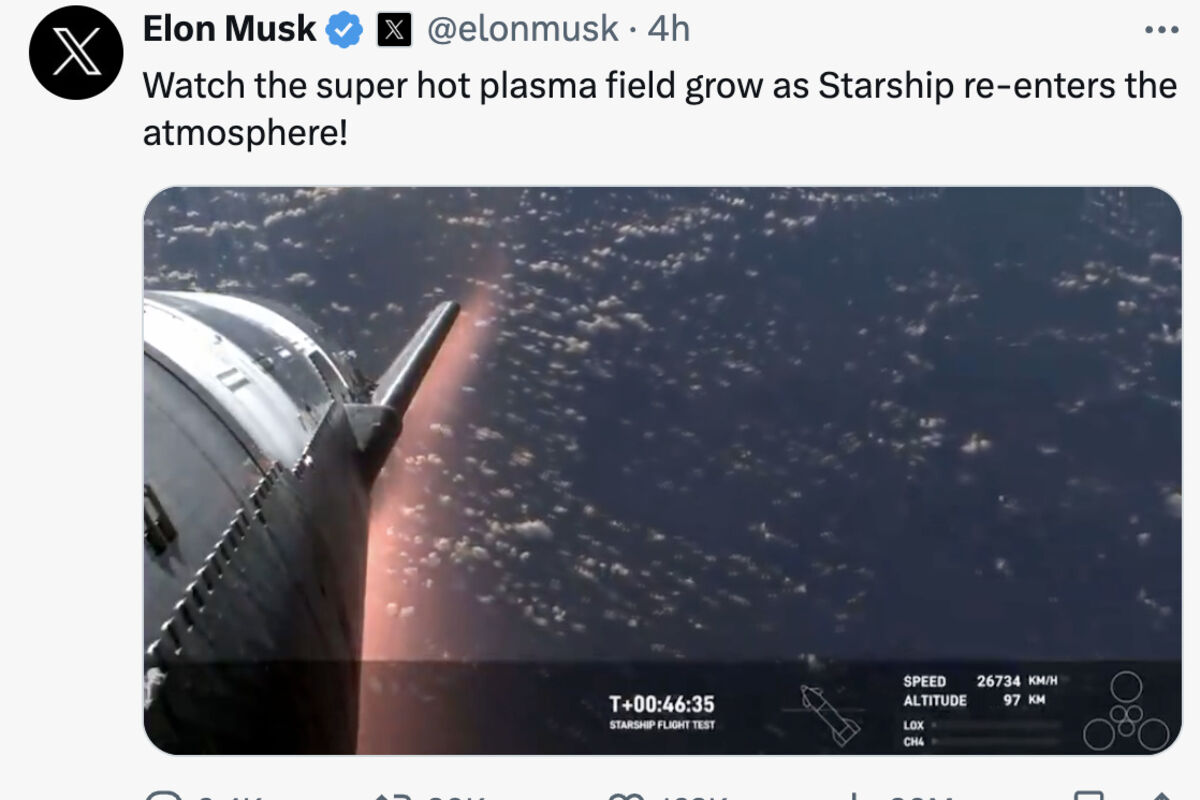Click the LOX propellant level bar
This screenshot has width=1200, height=800.
(995, 725)
